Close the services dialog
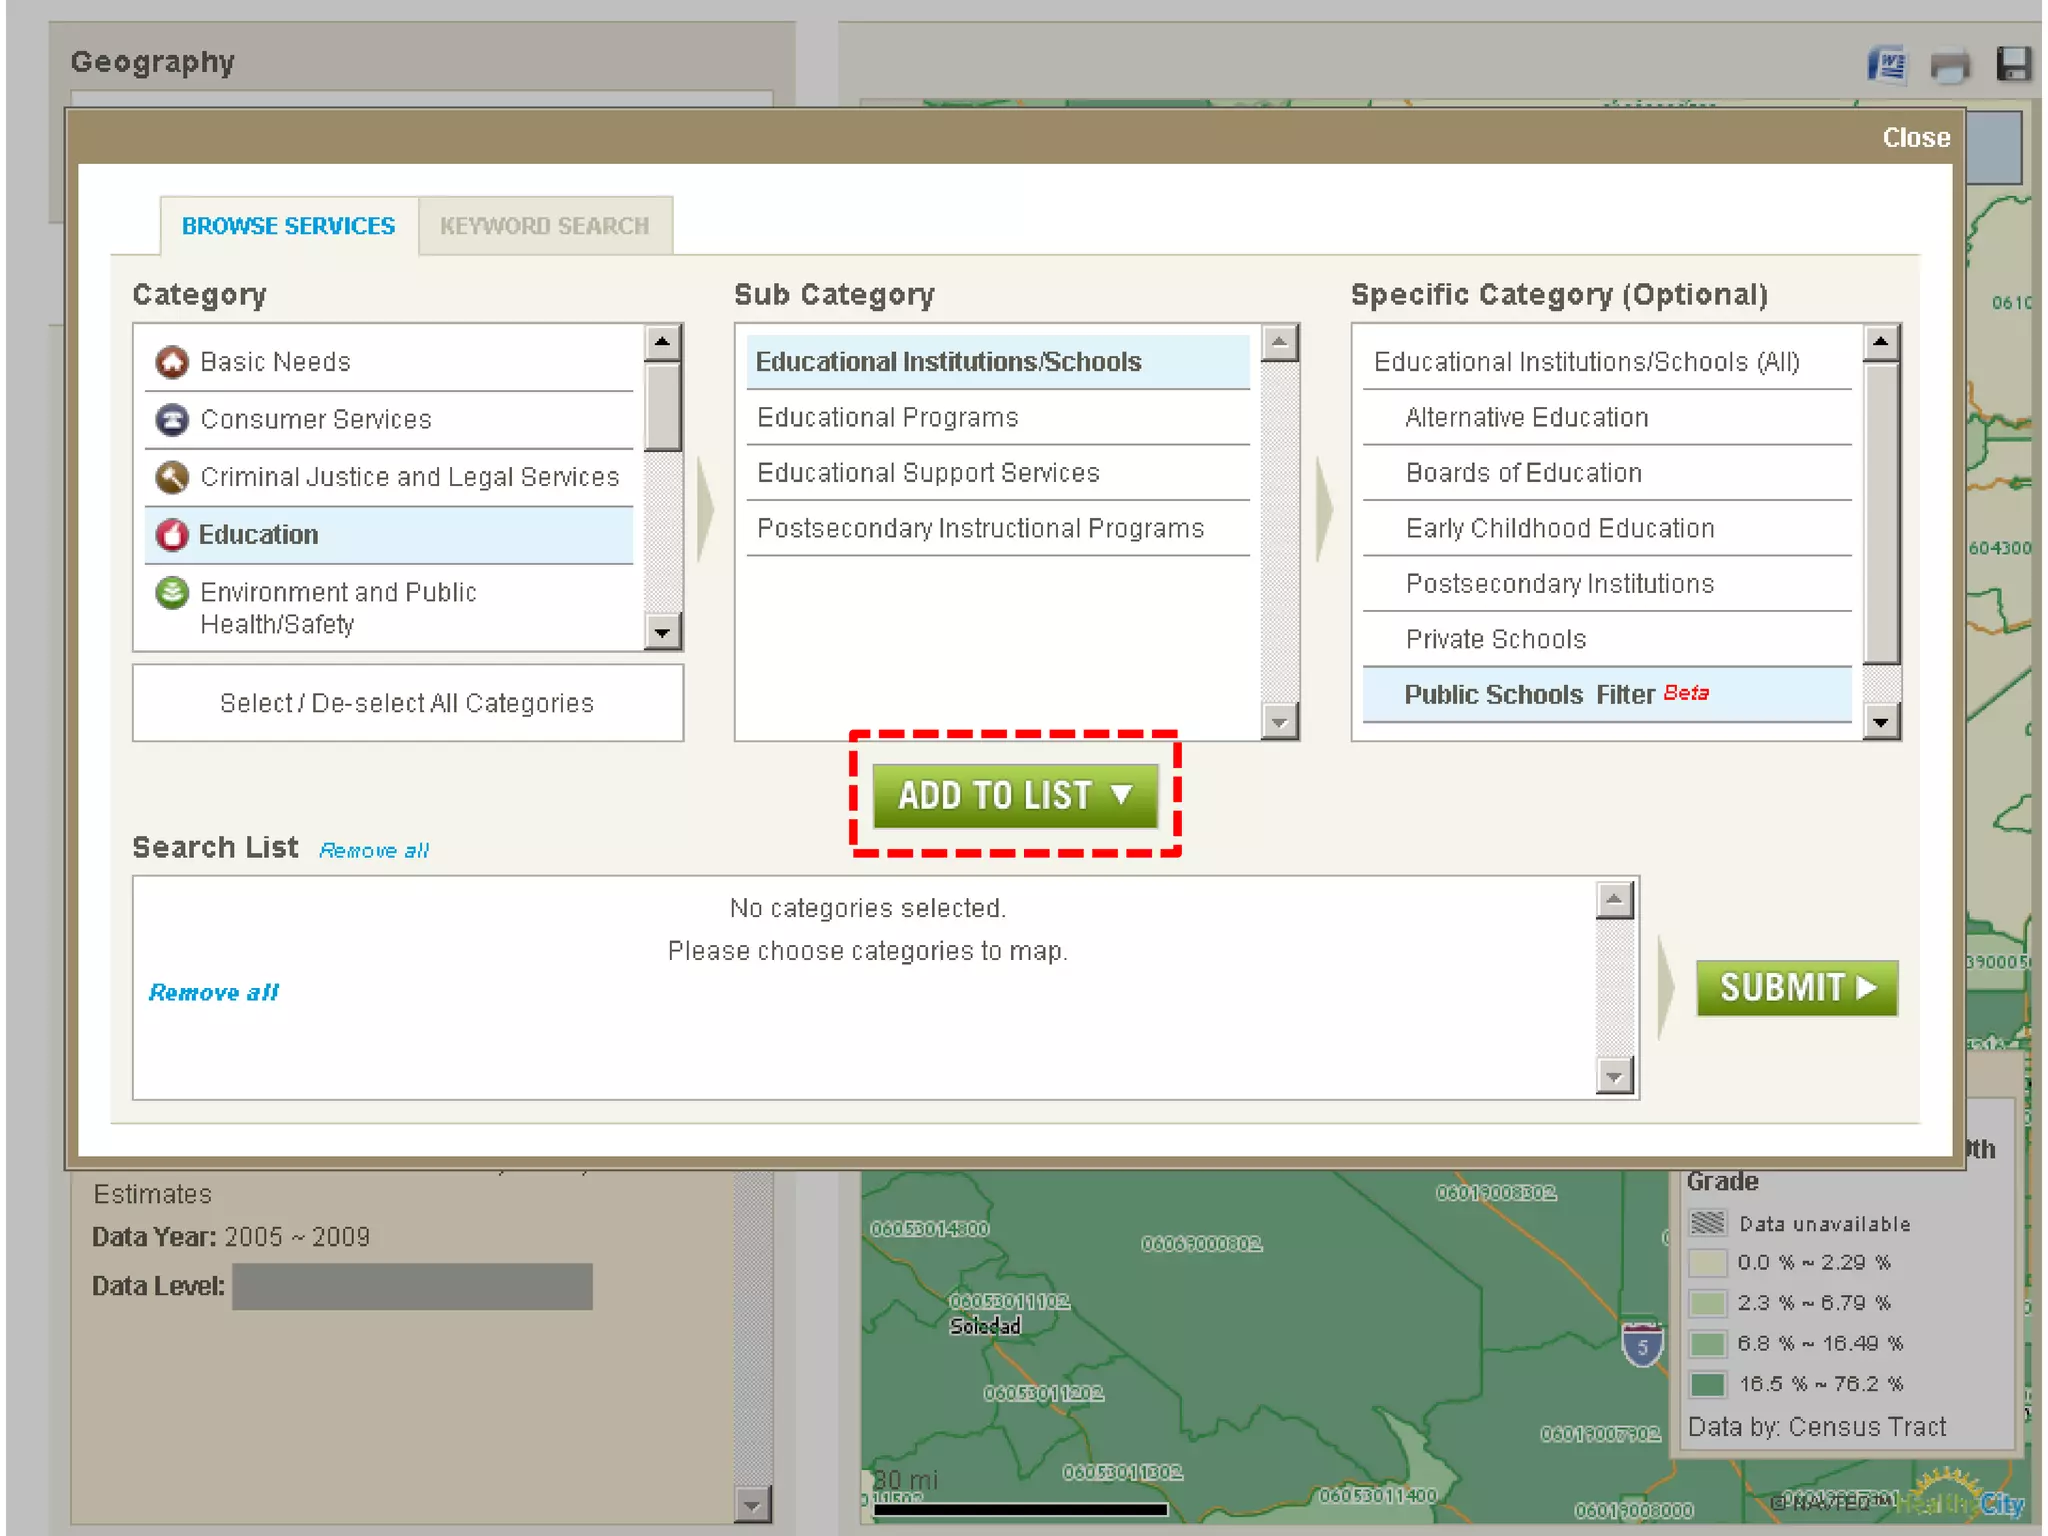 [x=1915, y=138]
